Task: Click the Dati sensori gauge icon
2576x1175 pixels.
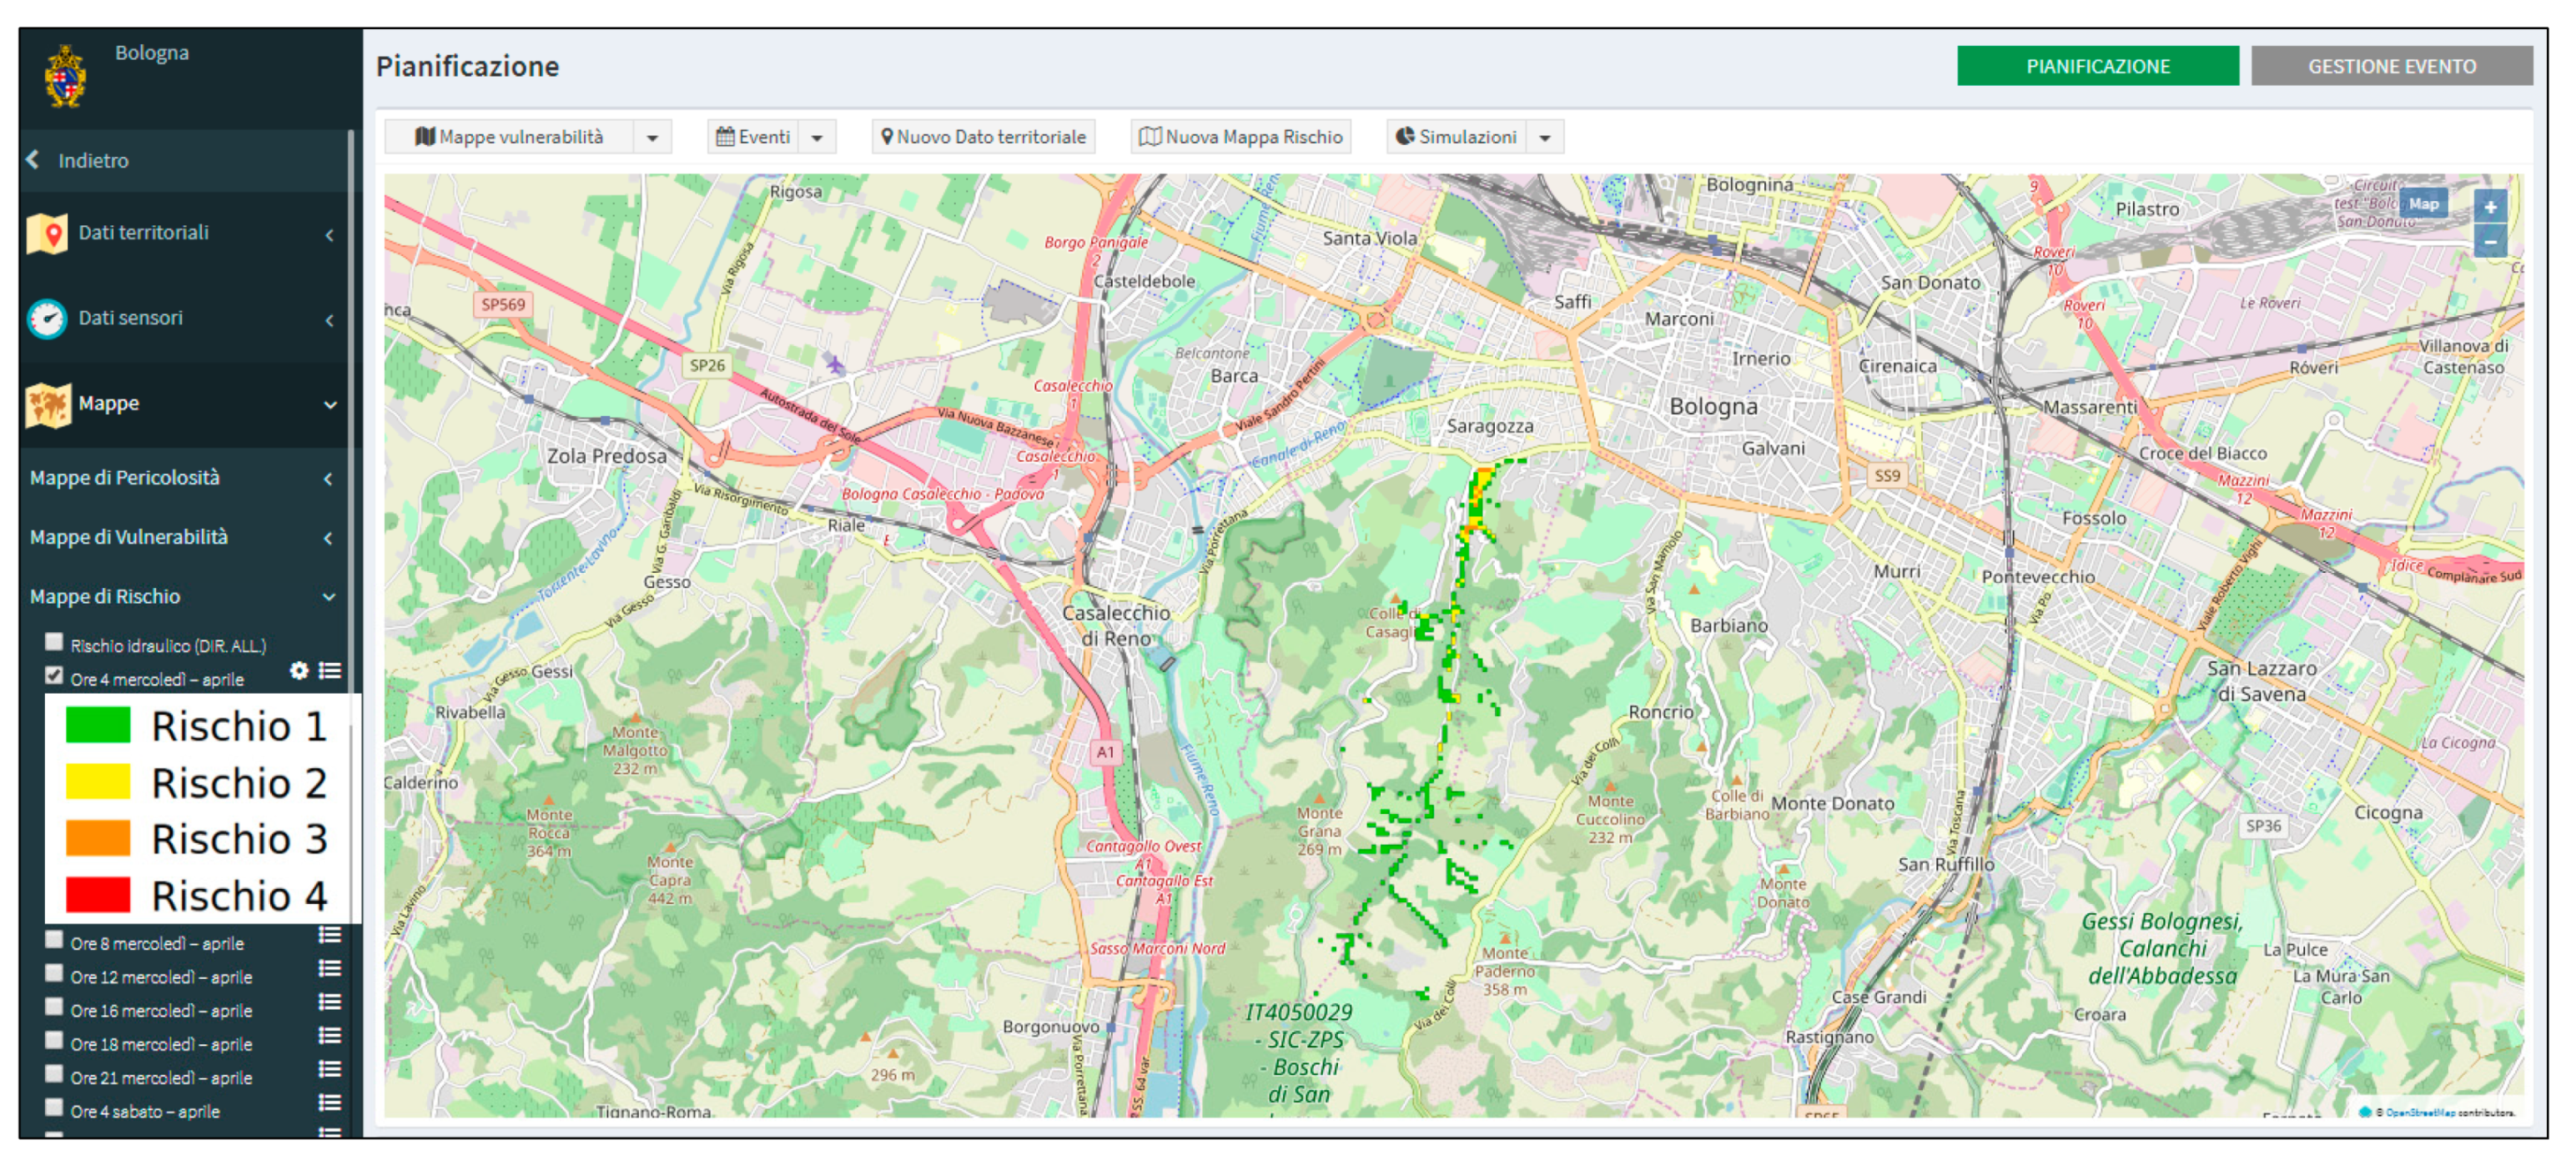Action: (x=47, y=319)
